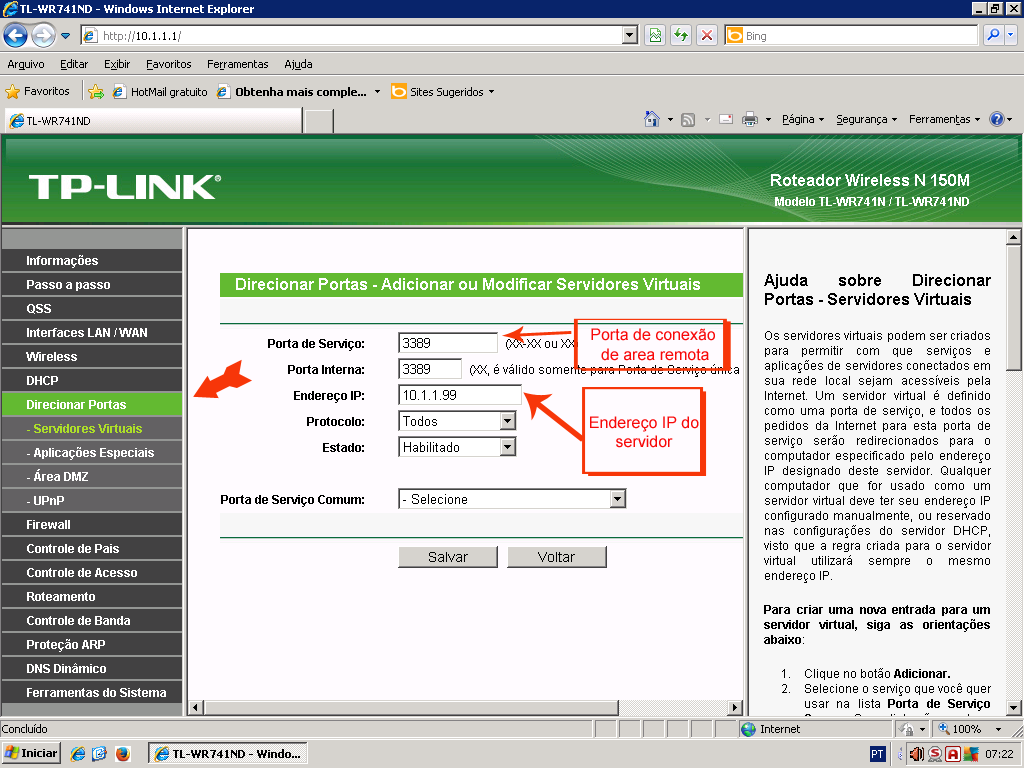The height and width of the screenshot is (768, 1024).
Task: Open DNS Dinâmico sidebar item
Action: [x=92, y=669]
